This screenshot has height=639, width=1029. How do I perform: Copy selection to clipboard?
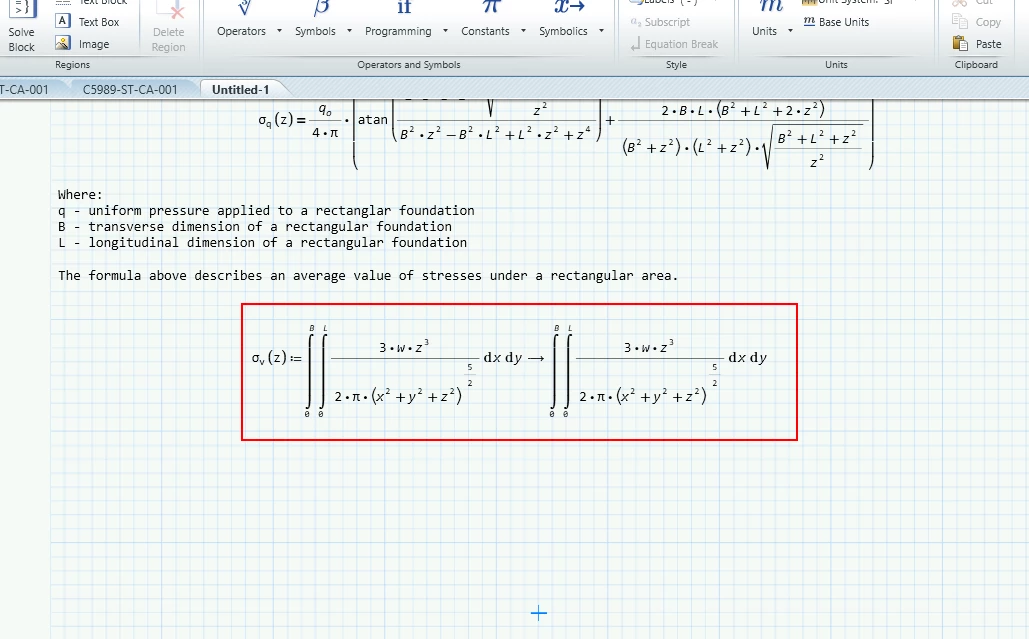point(976,22)
